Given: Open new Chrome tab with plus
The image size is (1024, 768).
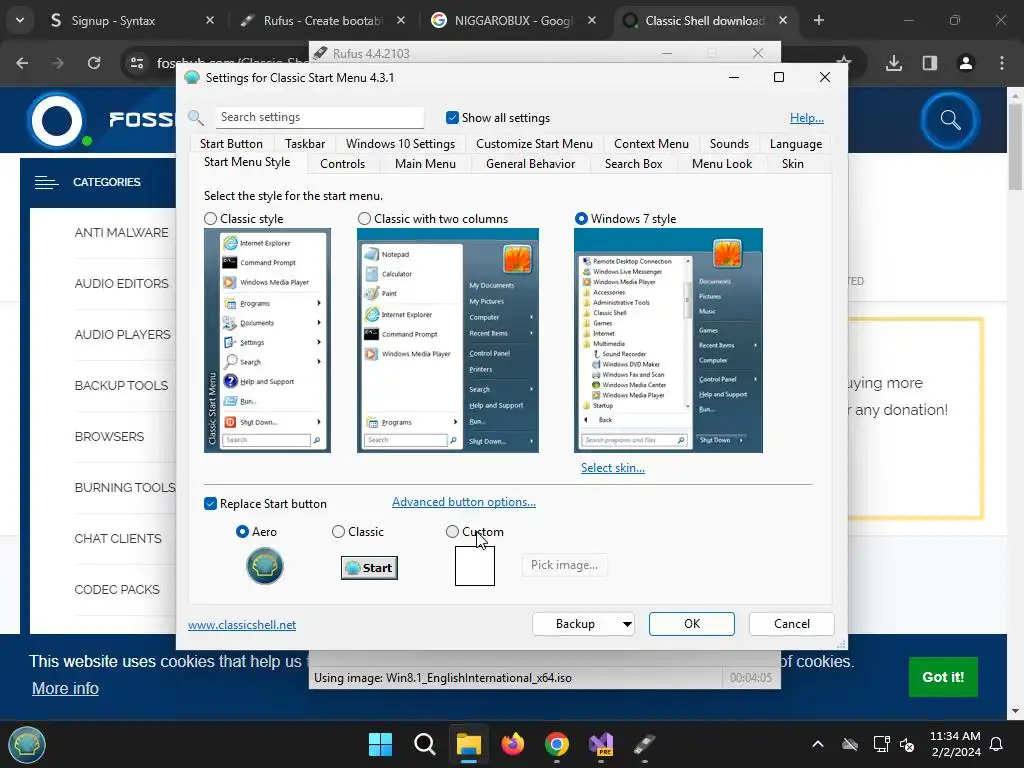Looking at the screenshot, I should [x=819, y=20].
